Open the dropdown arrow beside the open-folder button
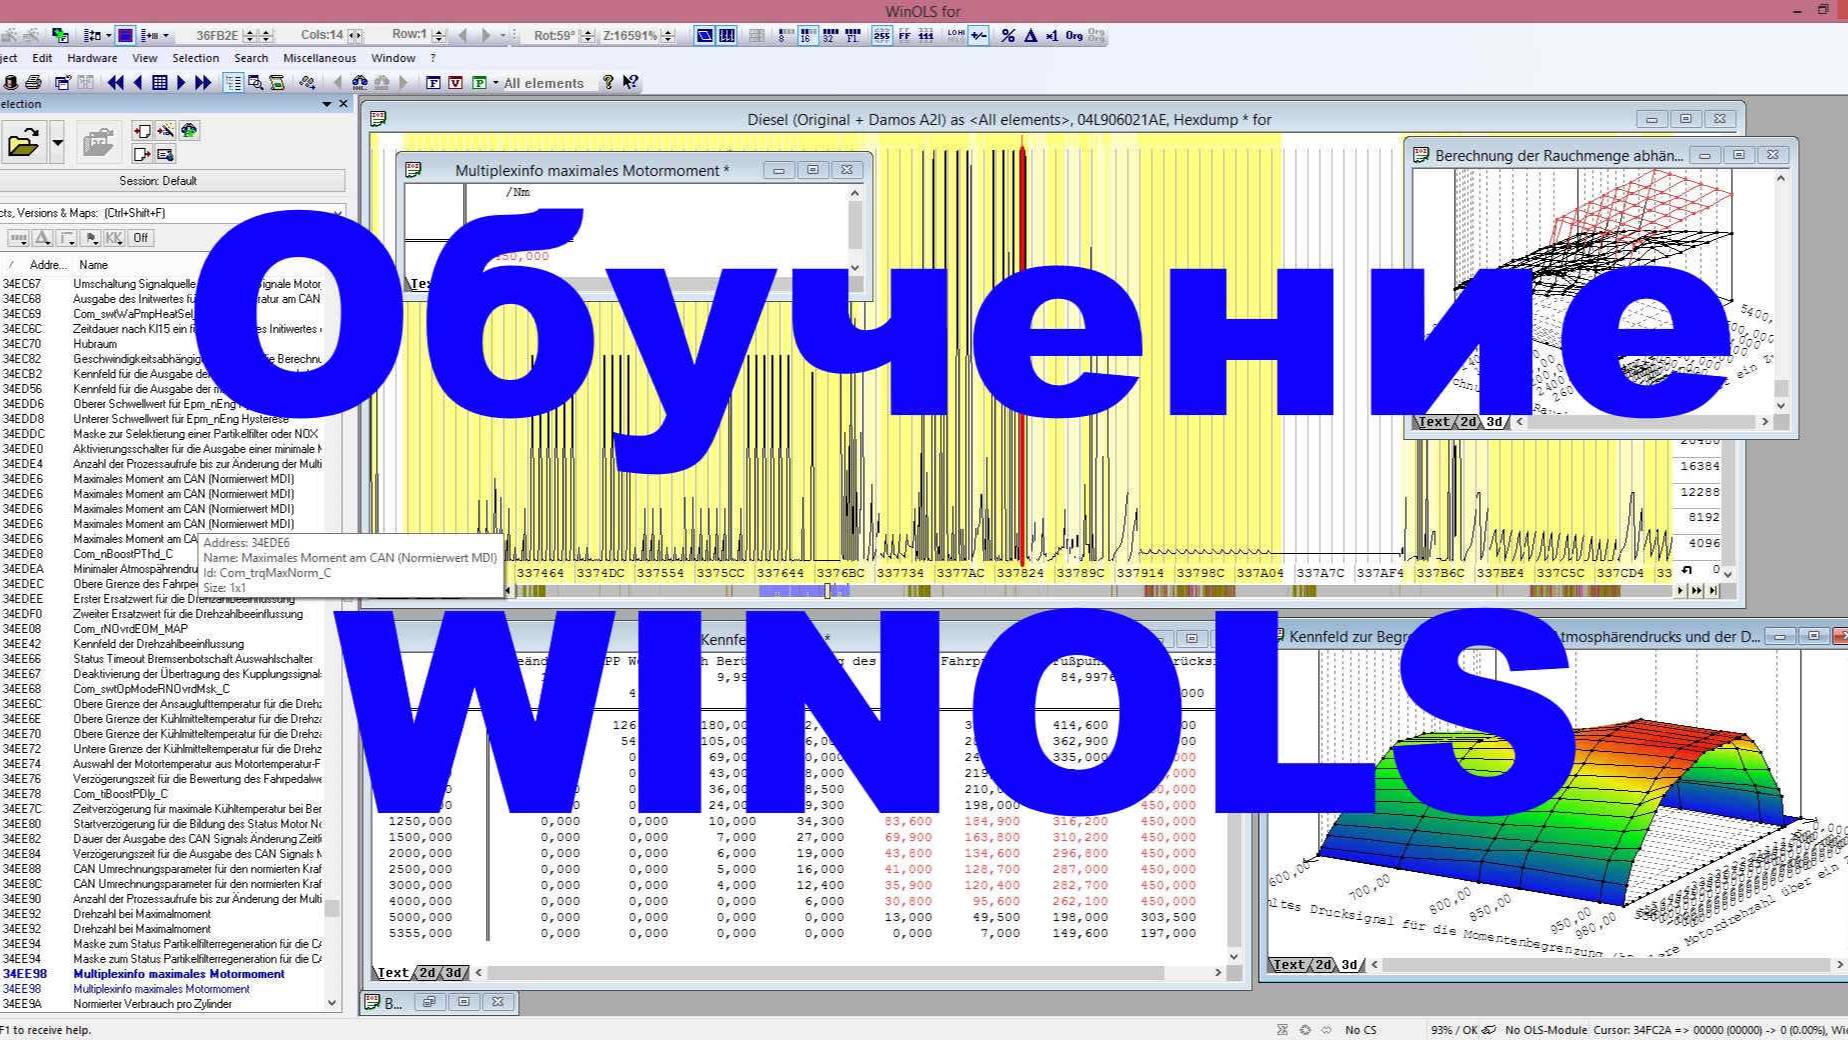The height and width of the screenshot is (1040, 1848). click(57, 143)
